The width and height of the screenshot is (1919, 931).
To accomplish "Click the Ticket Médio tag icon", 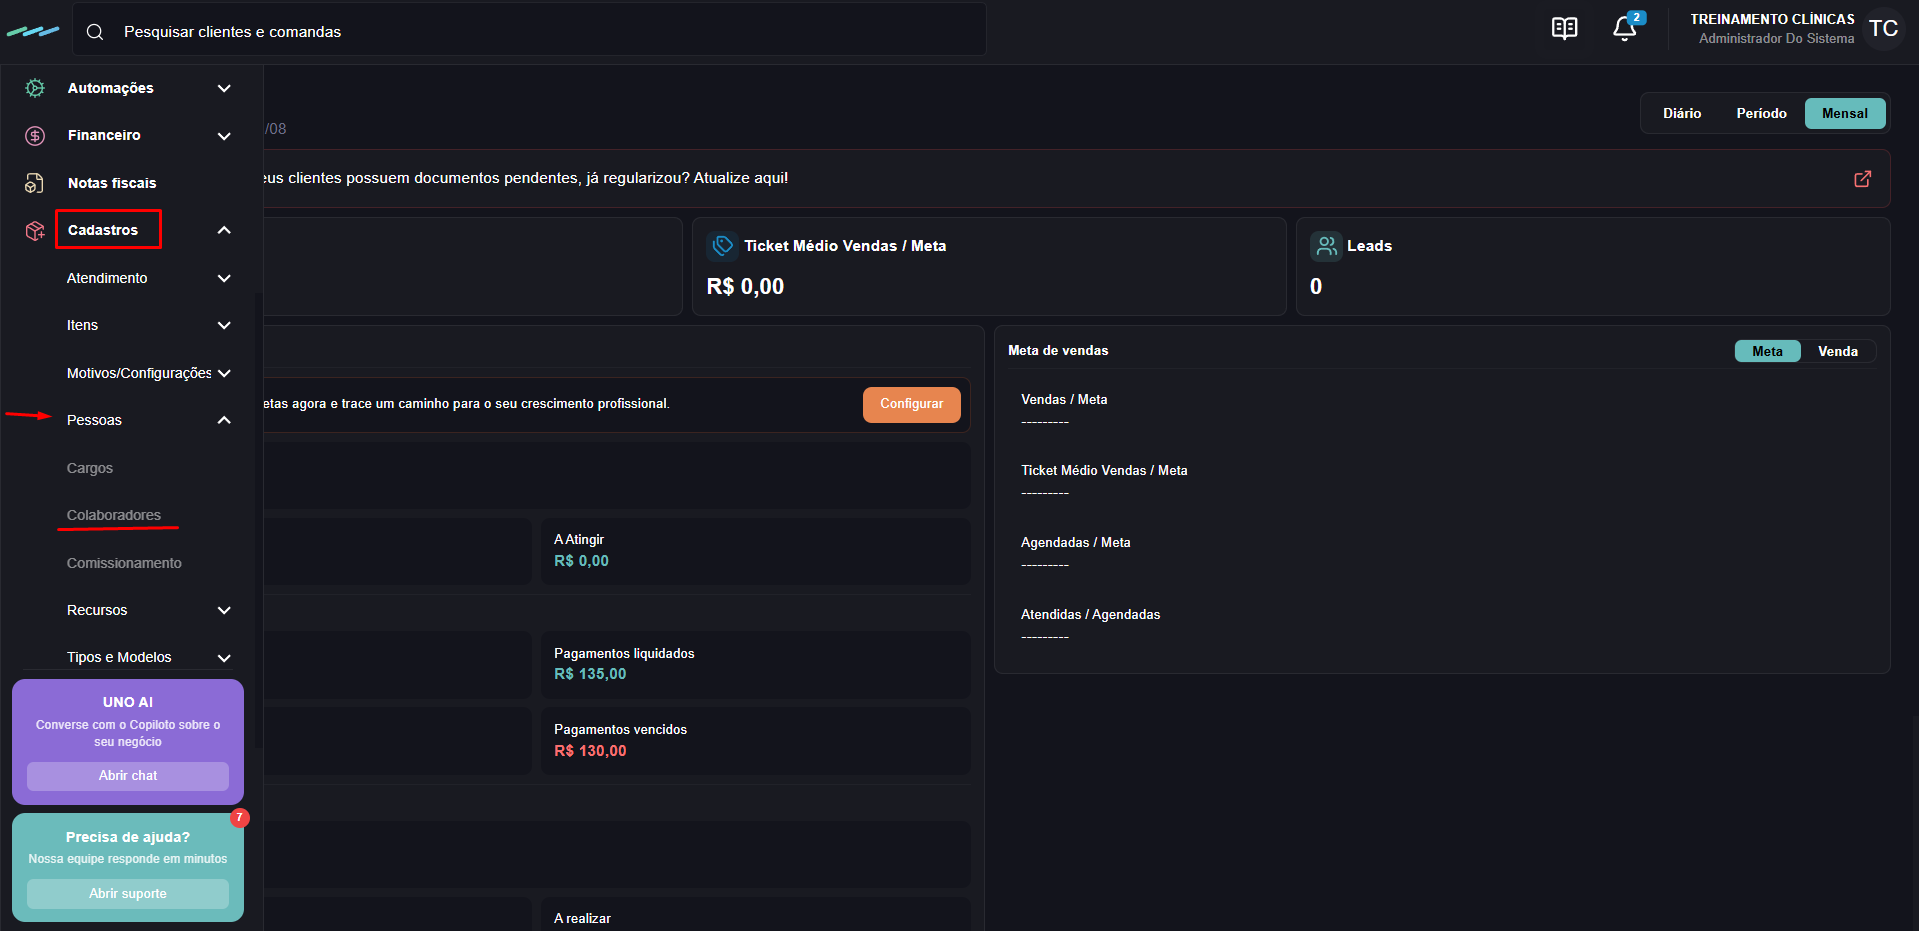I will point(722,246).
